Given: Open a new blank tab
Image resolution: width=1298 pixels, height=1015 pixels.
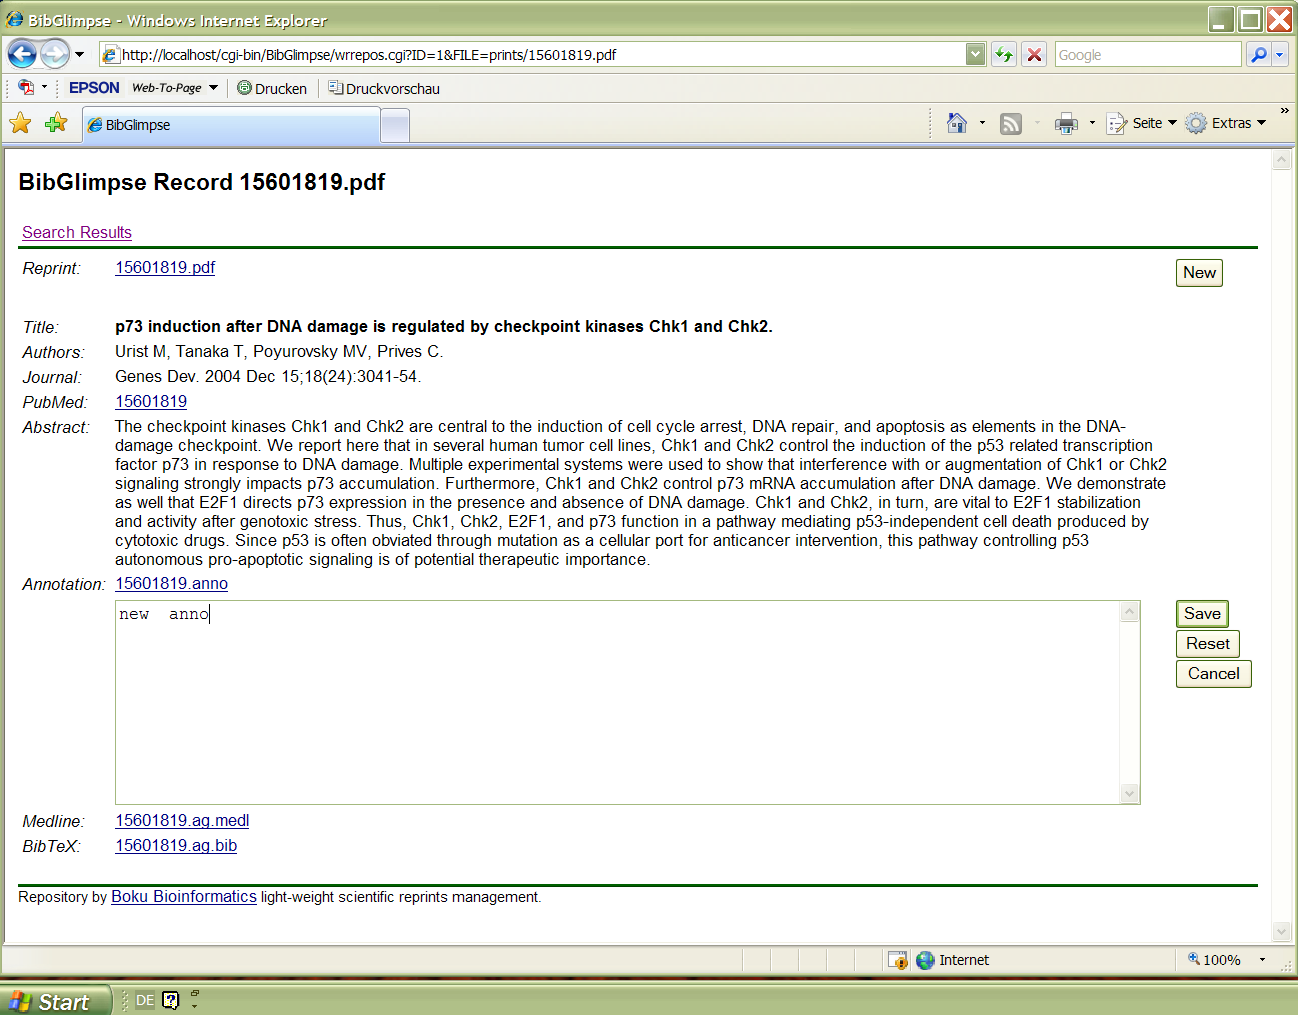Looking at the screenshot, I should (x=395, y=126).
